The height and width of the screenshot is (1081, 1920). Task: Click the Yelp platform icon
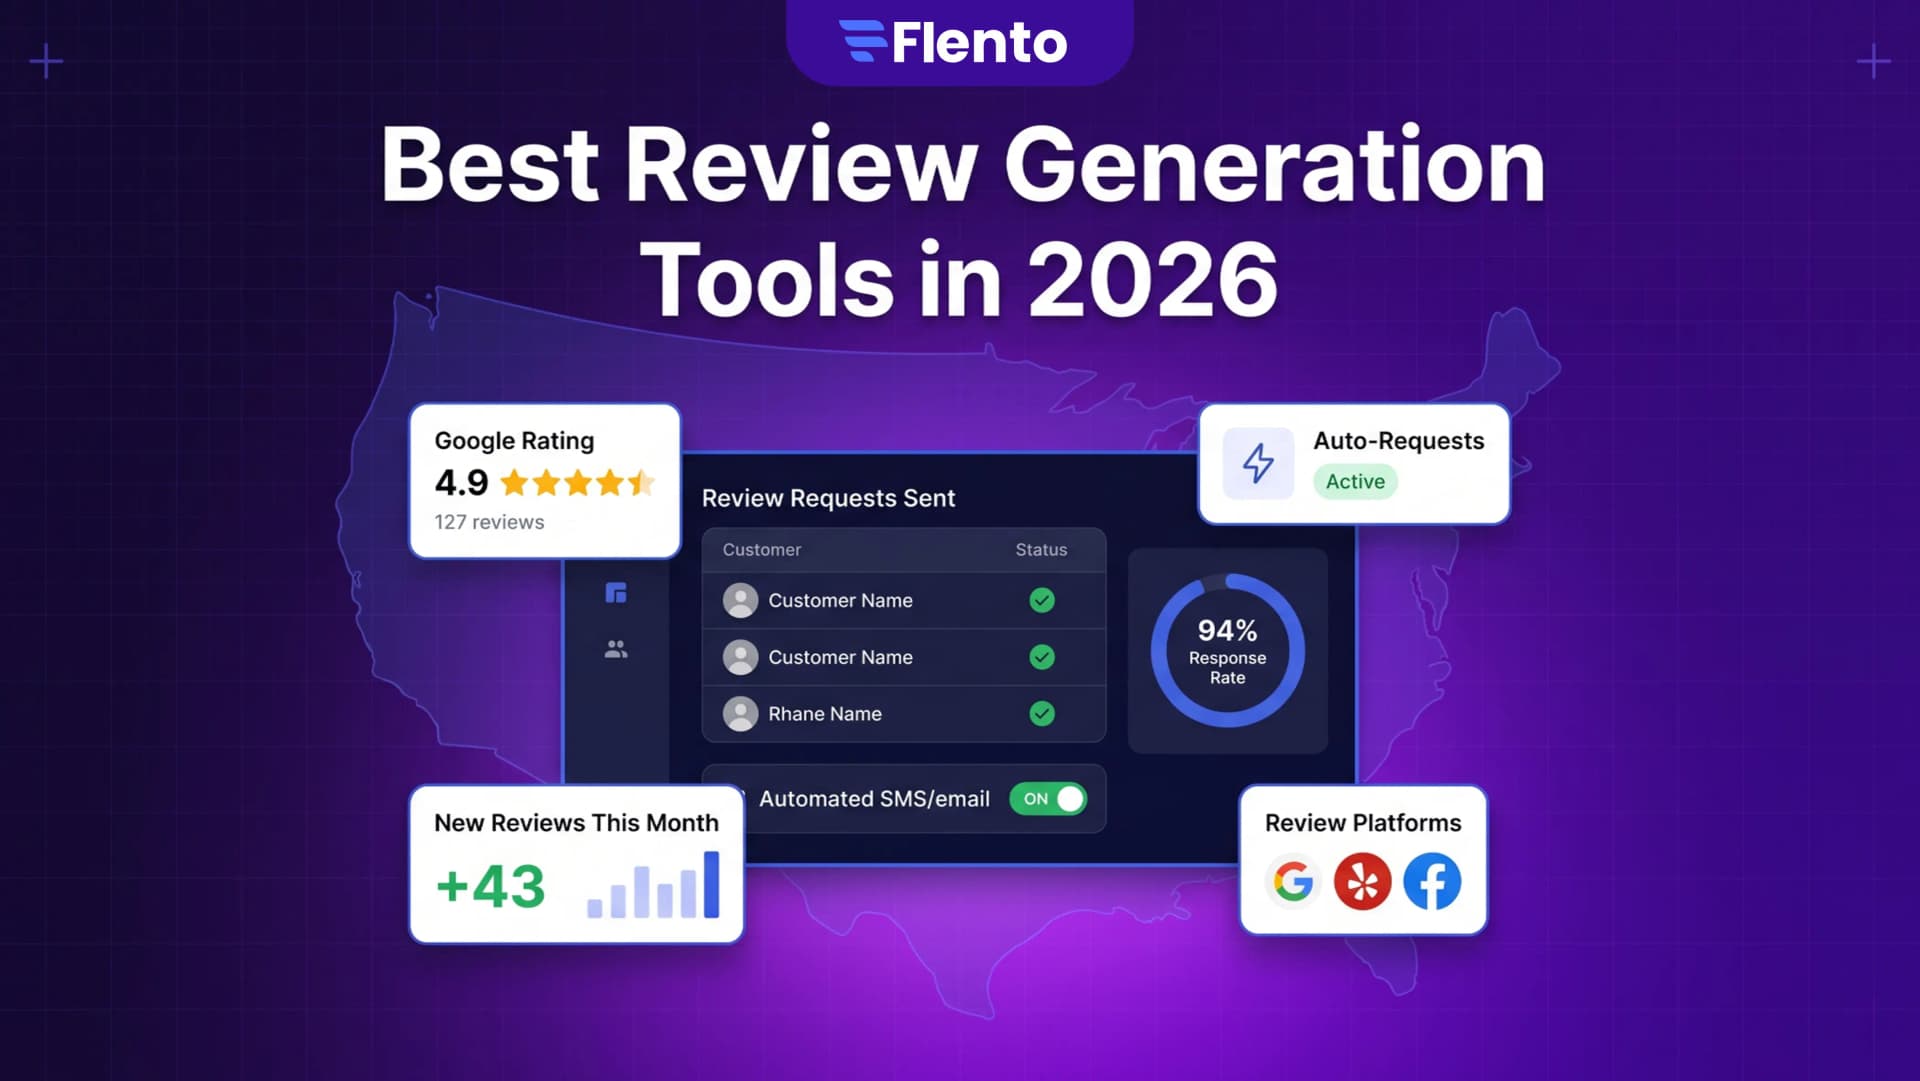point(1362,881)
